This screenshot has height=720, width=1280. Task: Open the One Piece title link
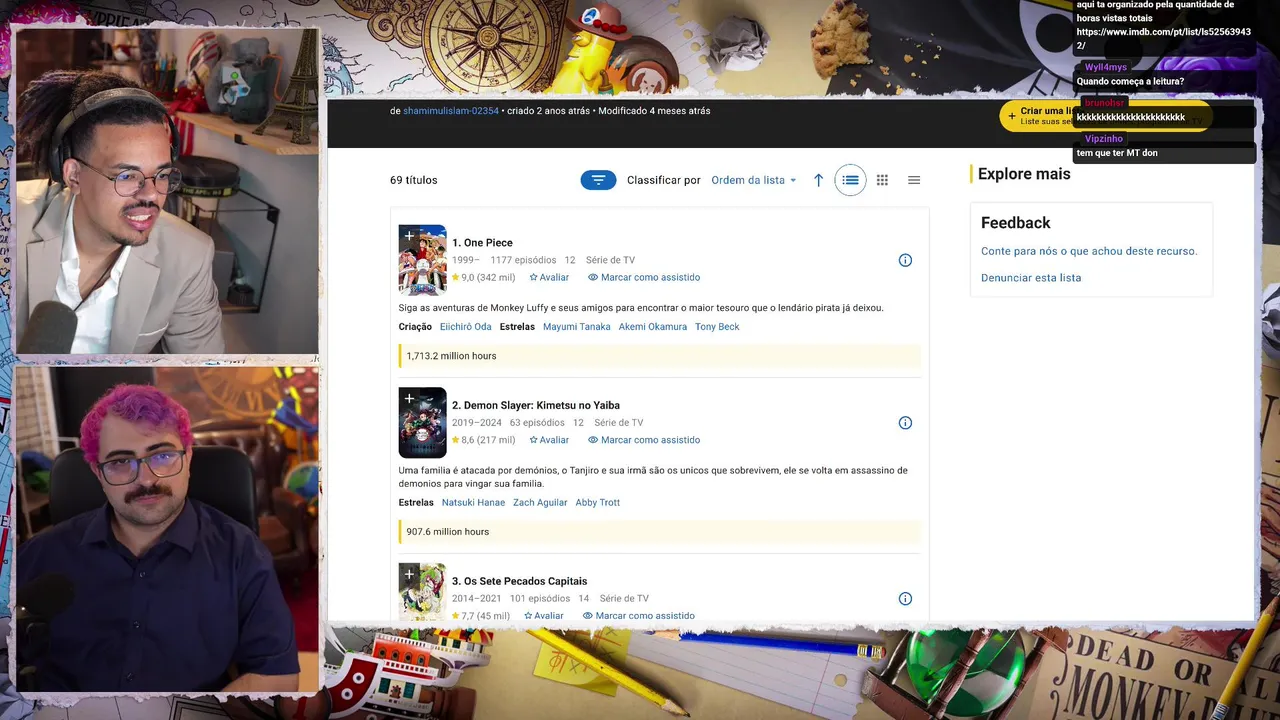click(x=482, y=243)
